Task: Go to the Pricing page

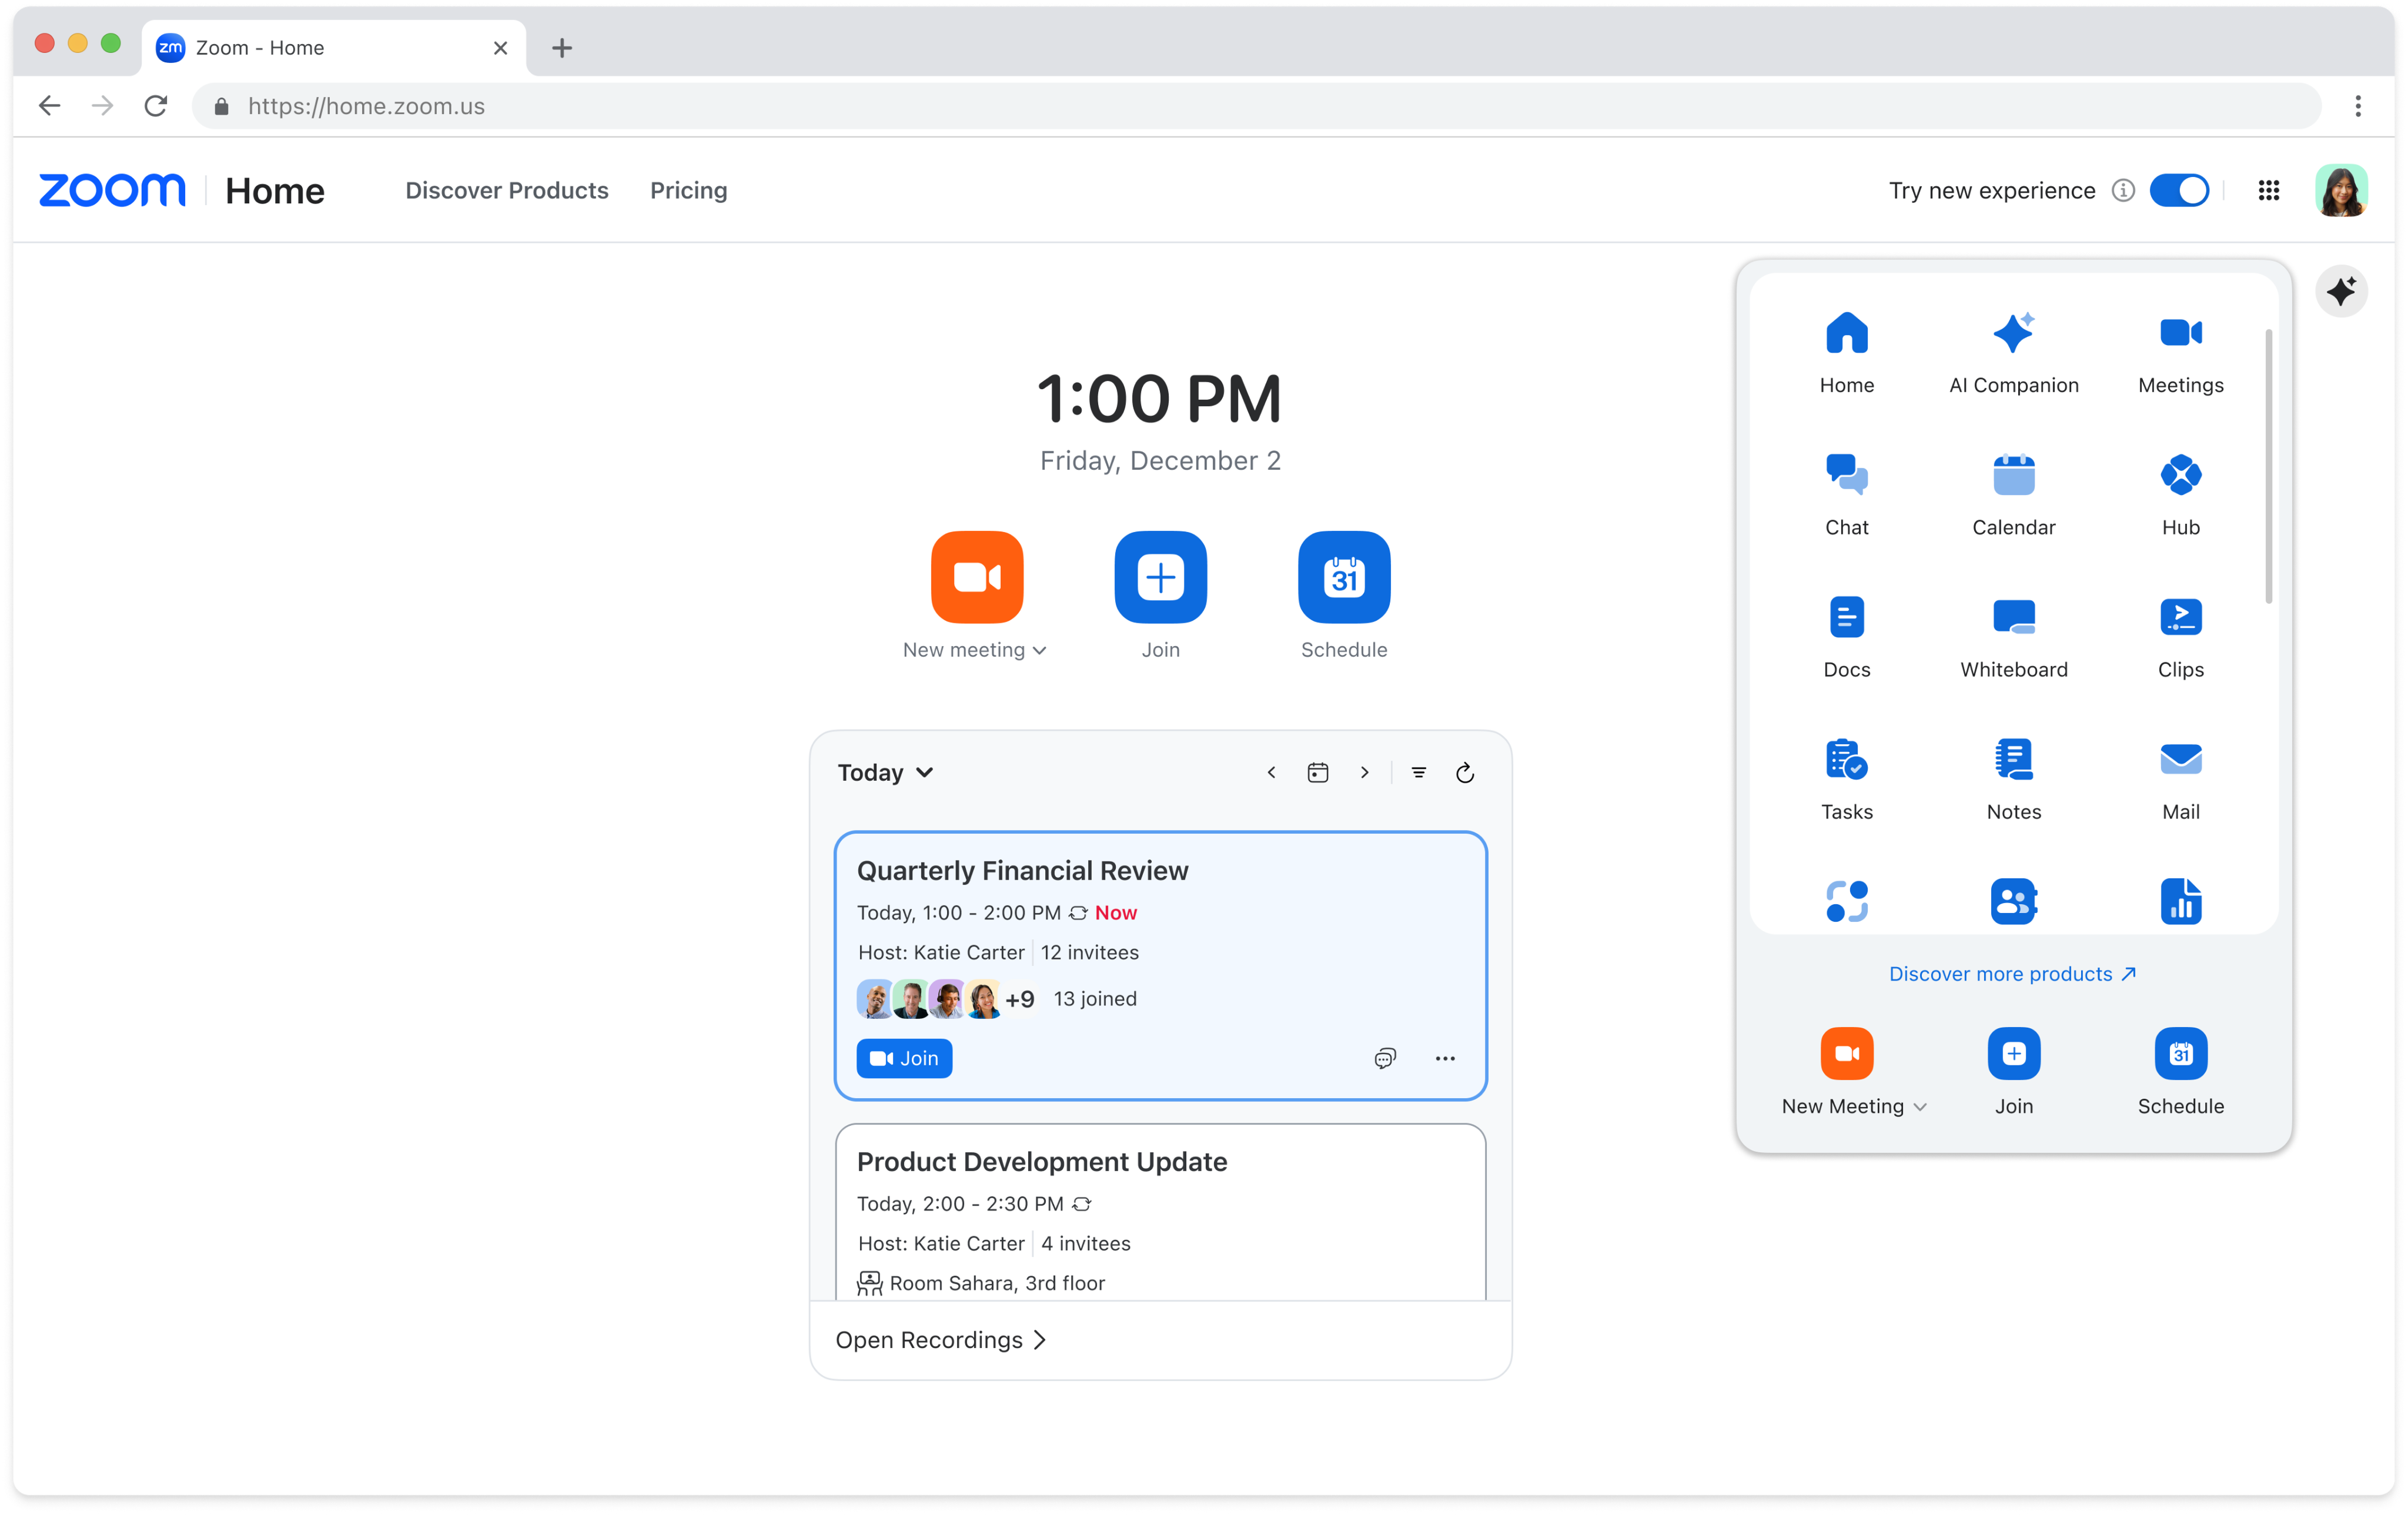Action: [x=688, y=190]
